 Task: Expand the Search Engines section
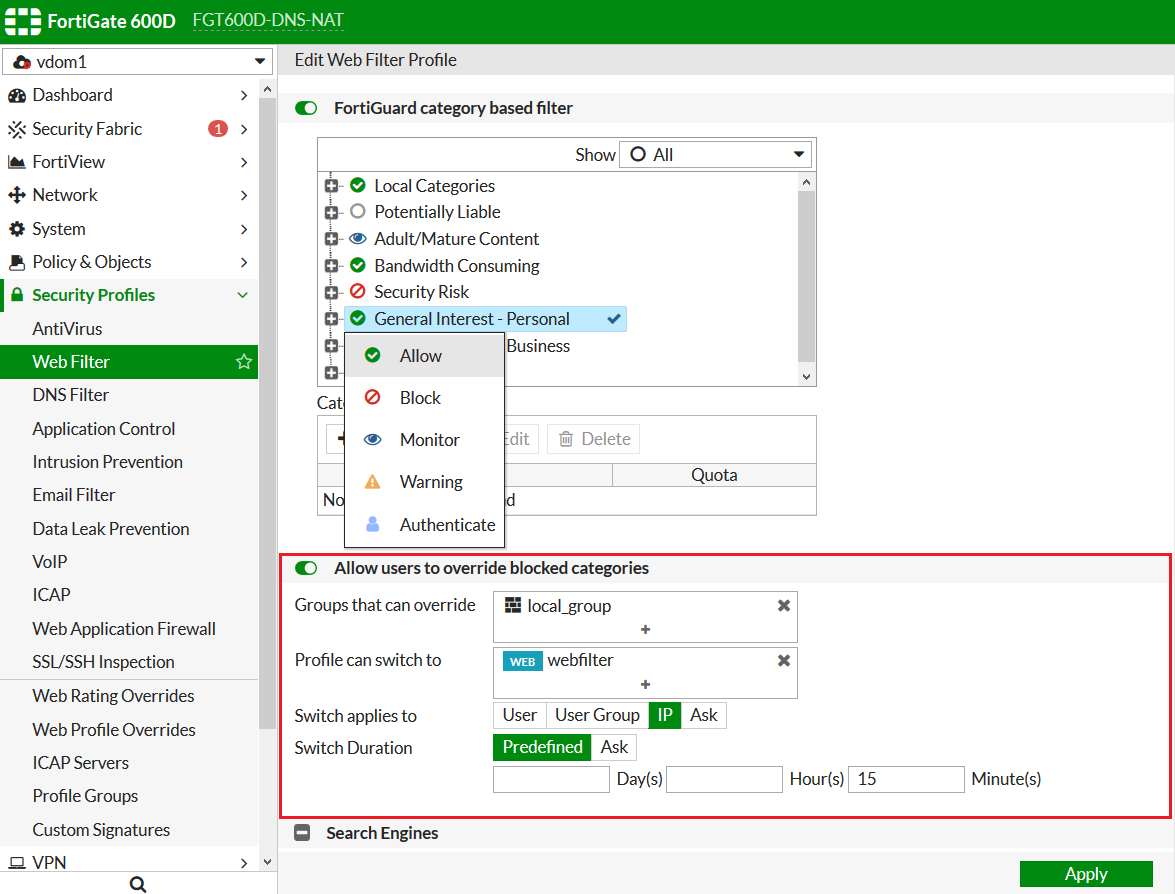click(x=303, y=833)
